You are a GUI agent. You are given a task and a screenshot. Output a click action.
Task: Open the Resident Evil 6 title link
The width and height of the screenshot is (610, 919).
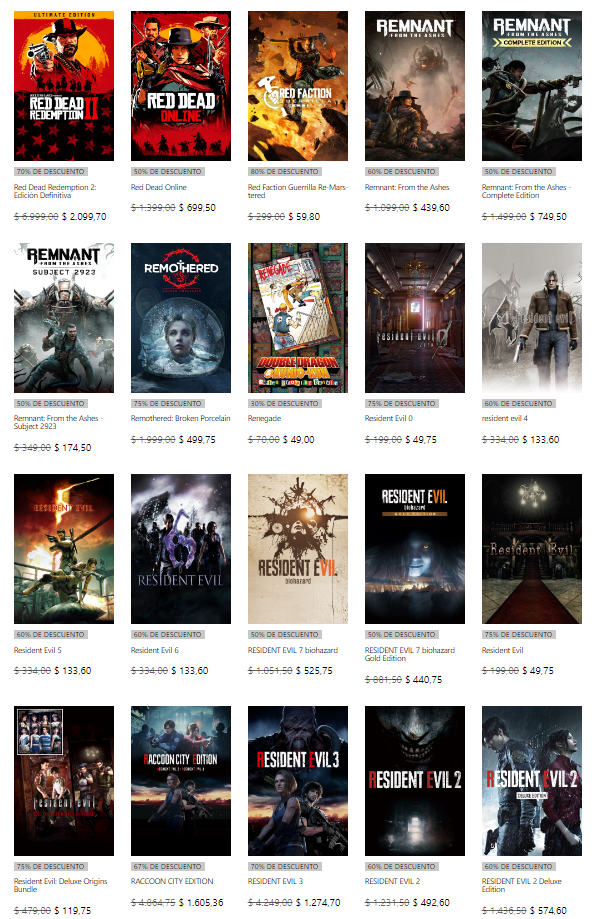[x=155, y=650]
